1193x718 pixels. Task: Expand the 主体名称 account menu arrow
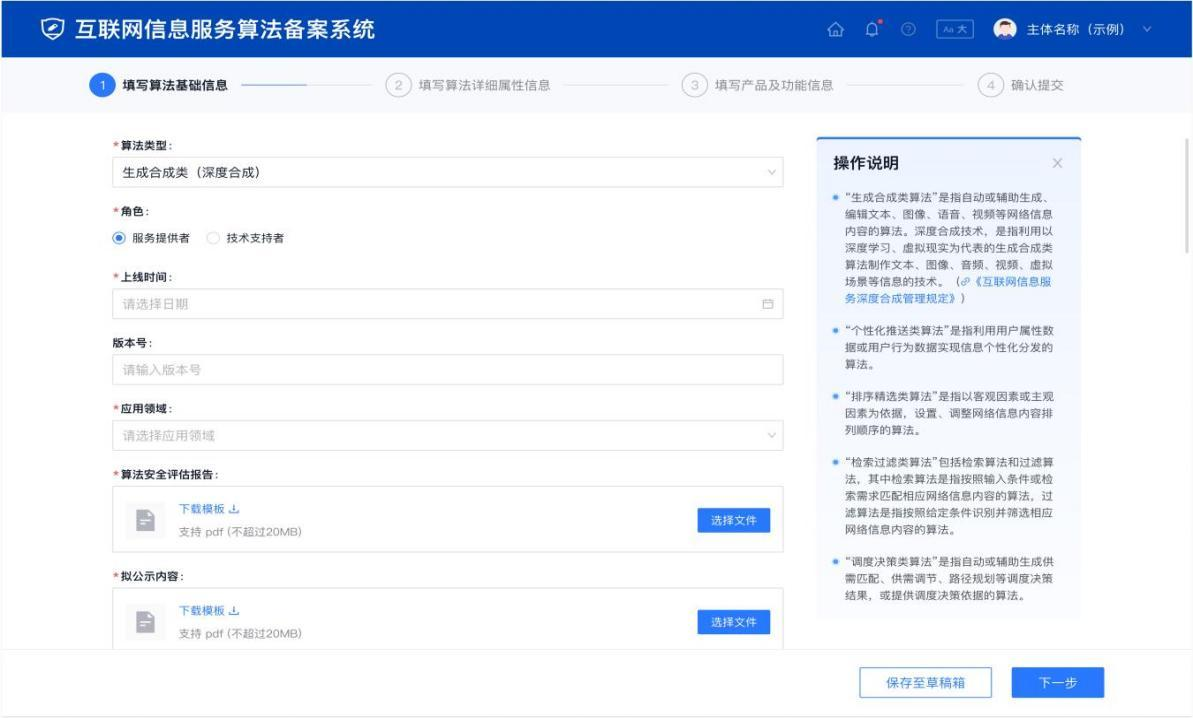click(1147, 30)
